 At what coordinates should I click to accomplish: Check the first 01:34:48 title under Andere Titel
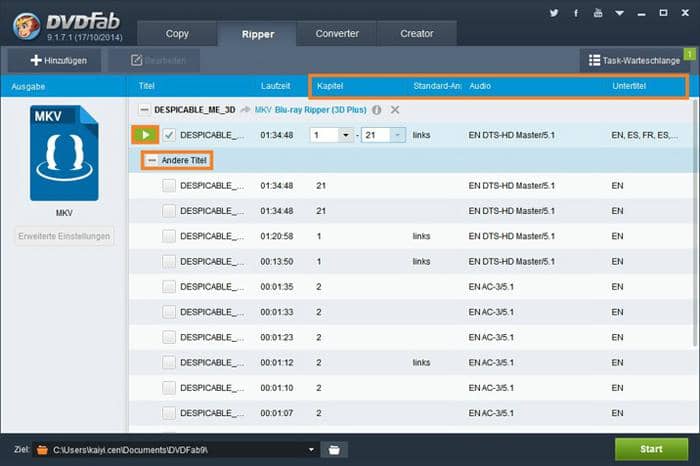click(169, 186)
